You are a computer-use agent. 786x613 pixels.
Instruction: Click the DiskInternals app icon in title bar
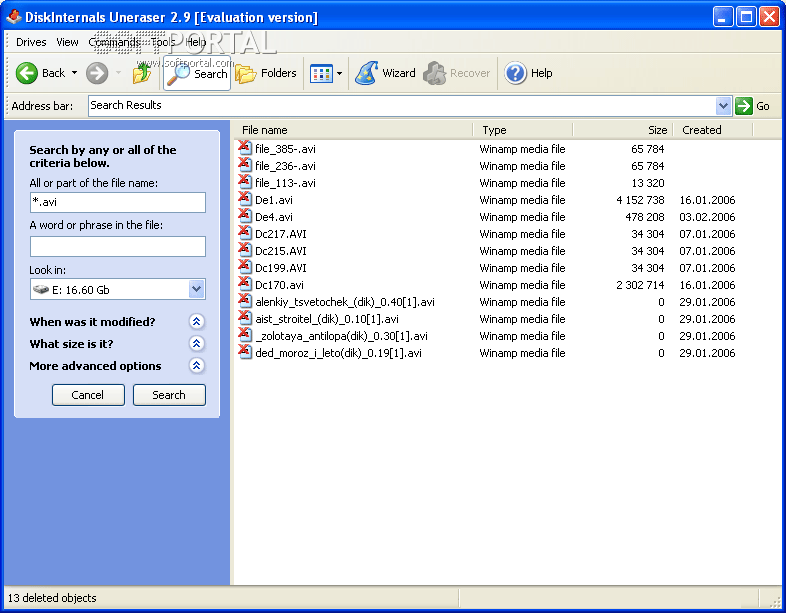point(14,17)
